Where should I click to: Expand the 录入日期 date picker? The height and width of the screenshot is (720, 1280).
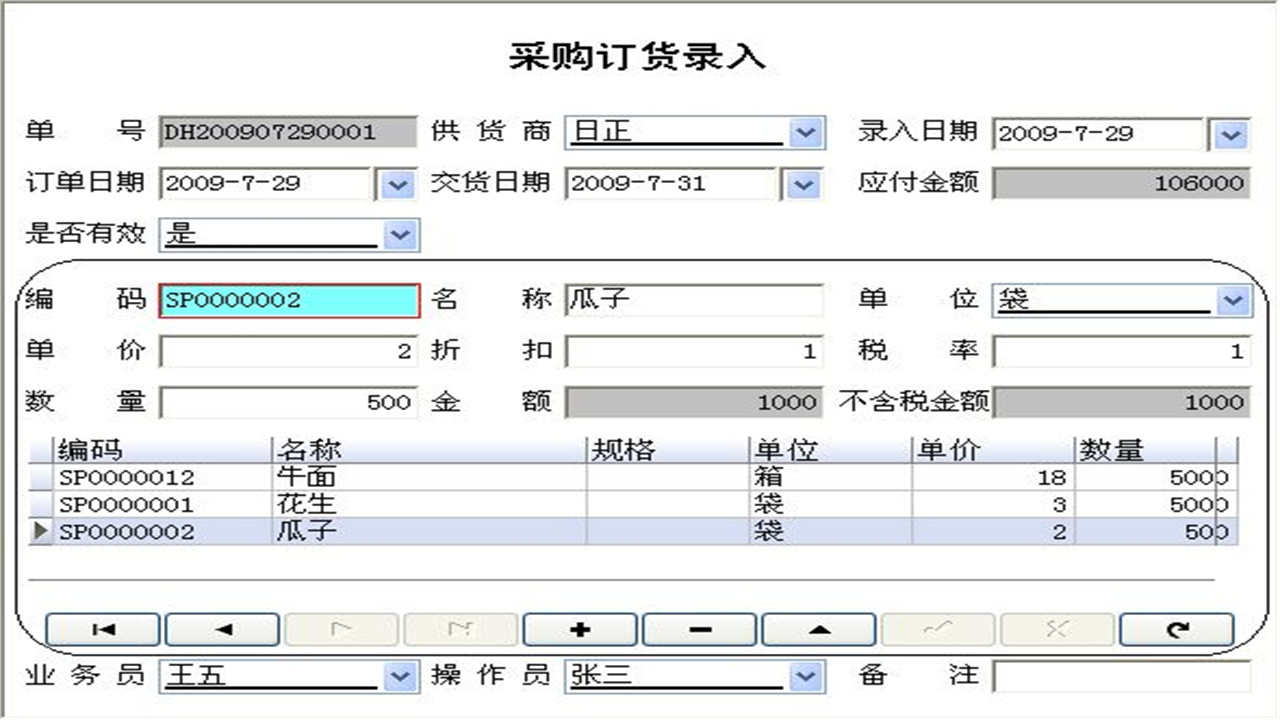tap(1230, 133)
